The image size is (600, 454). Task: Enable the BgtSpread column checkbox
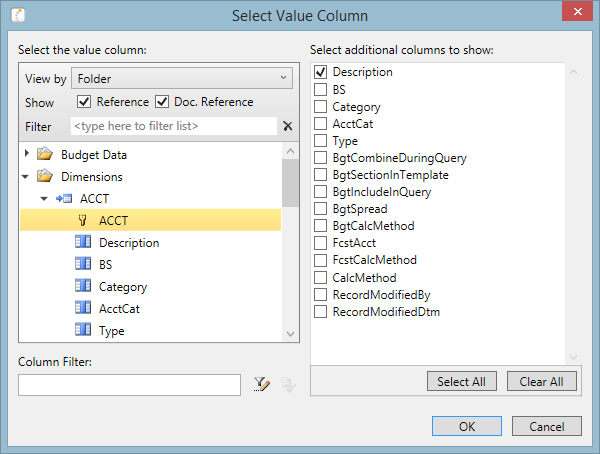pos(321,209)
